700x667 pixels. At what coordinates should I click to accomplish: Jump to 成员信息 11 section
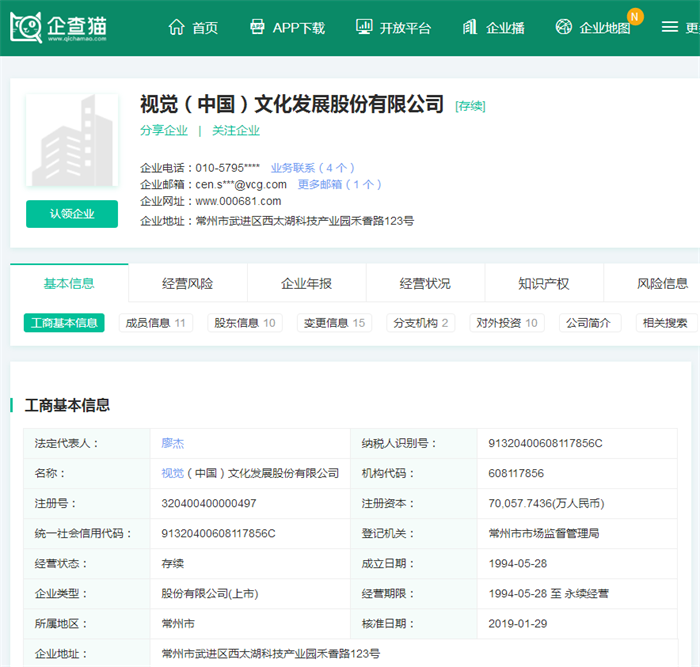pos(156,323)
